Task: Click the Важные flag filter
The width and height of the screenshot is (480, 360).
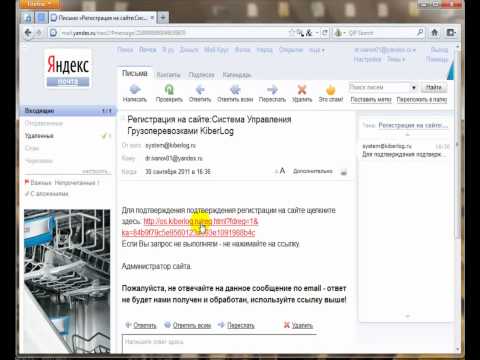Action: point(38,183)
